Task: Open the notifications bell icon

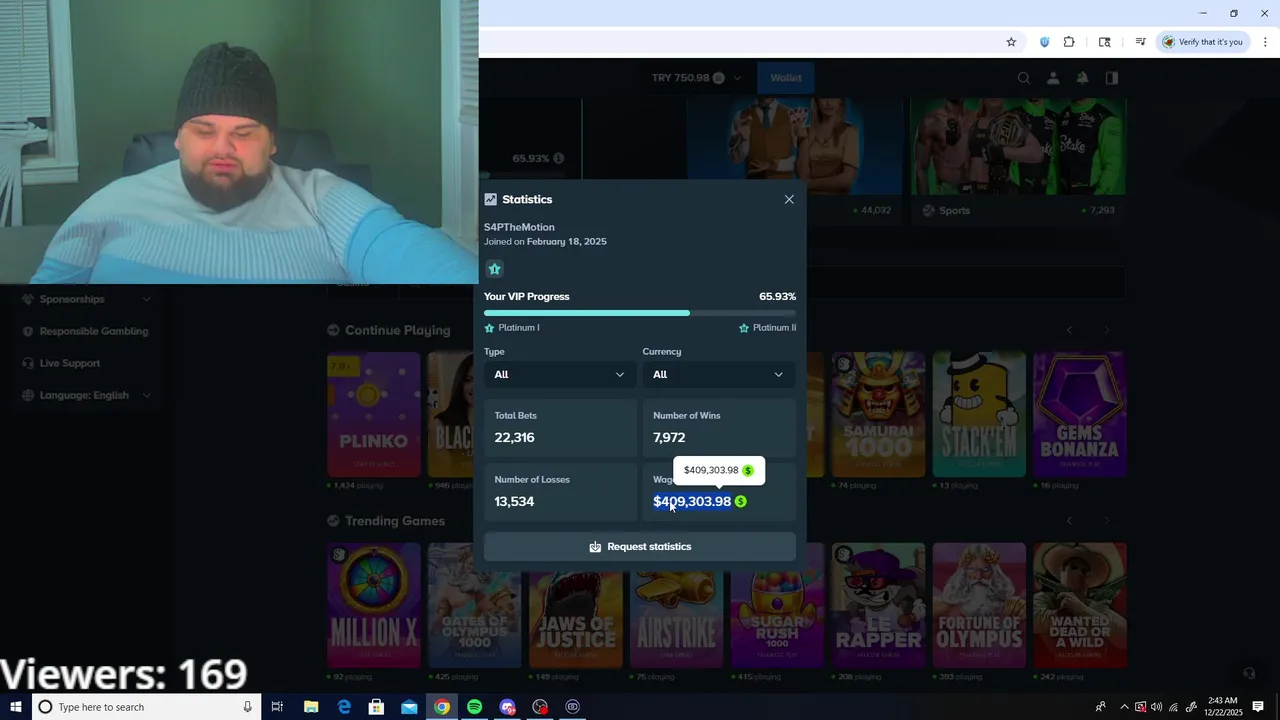Action: tap(1082, 78)
